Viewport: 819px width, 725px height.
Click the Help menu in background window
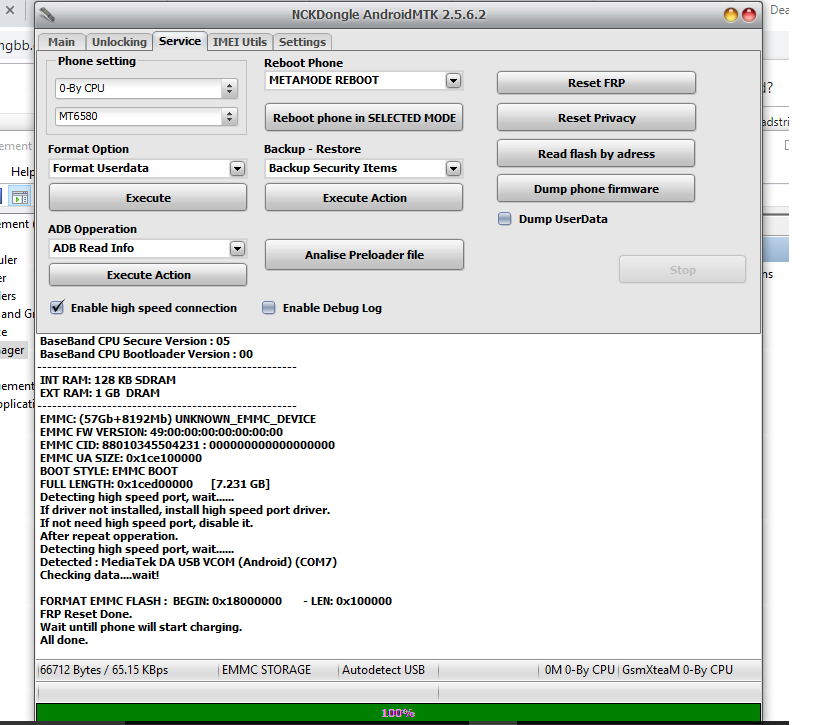pos(22,172)
